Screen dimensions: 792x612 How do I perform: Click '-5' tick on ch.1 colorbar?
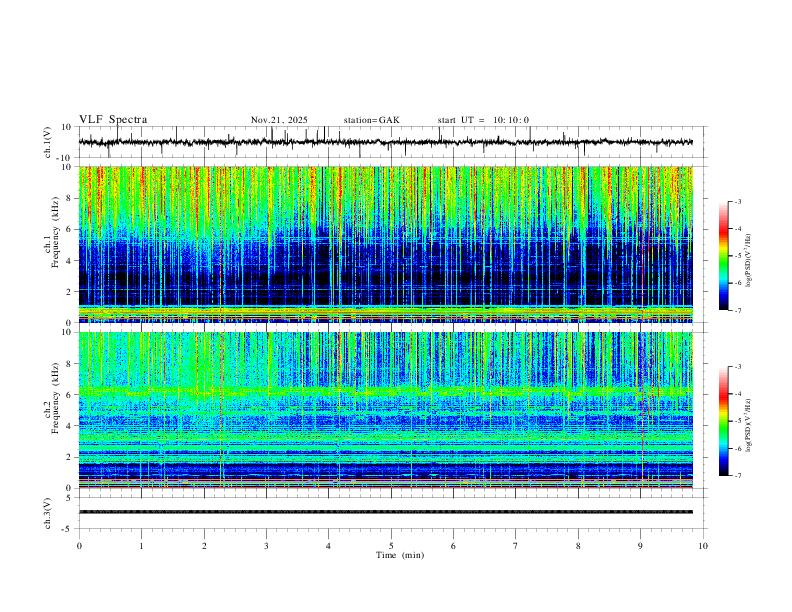point(737,256)
